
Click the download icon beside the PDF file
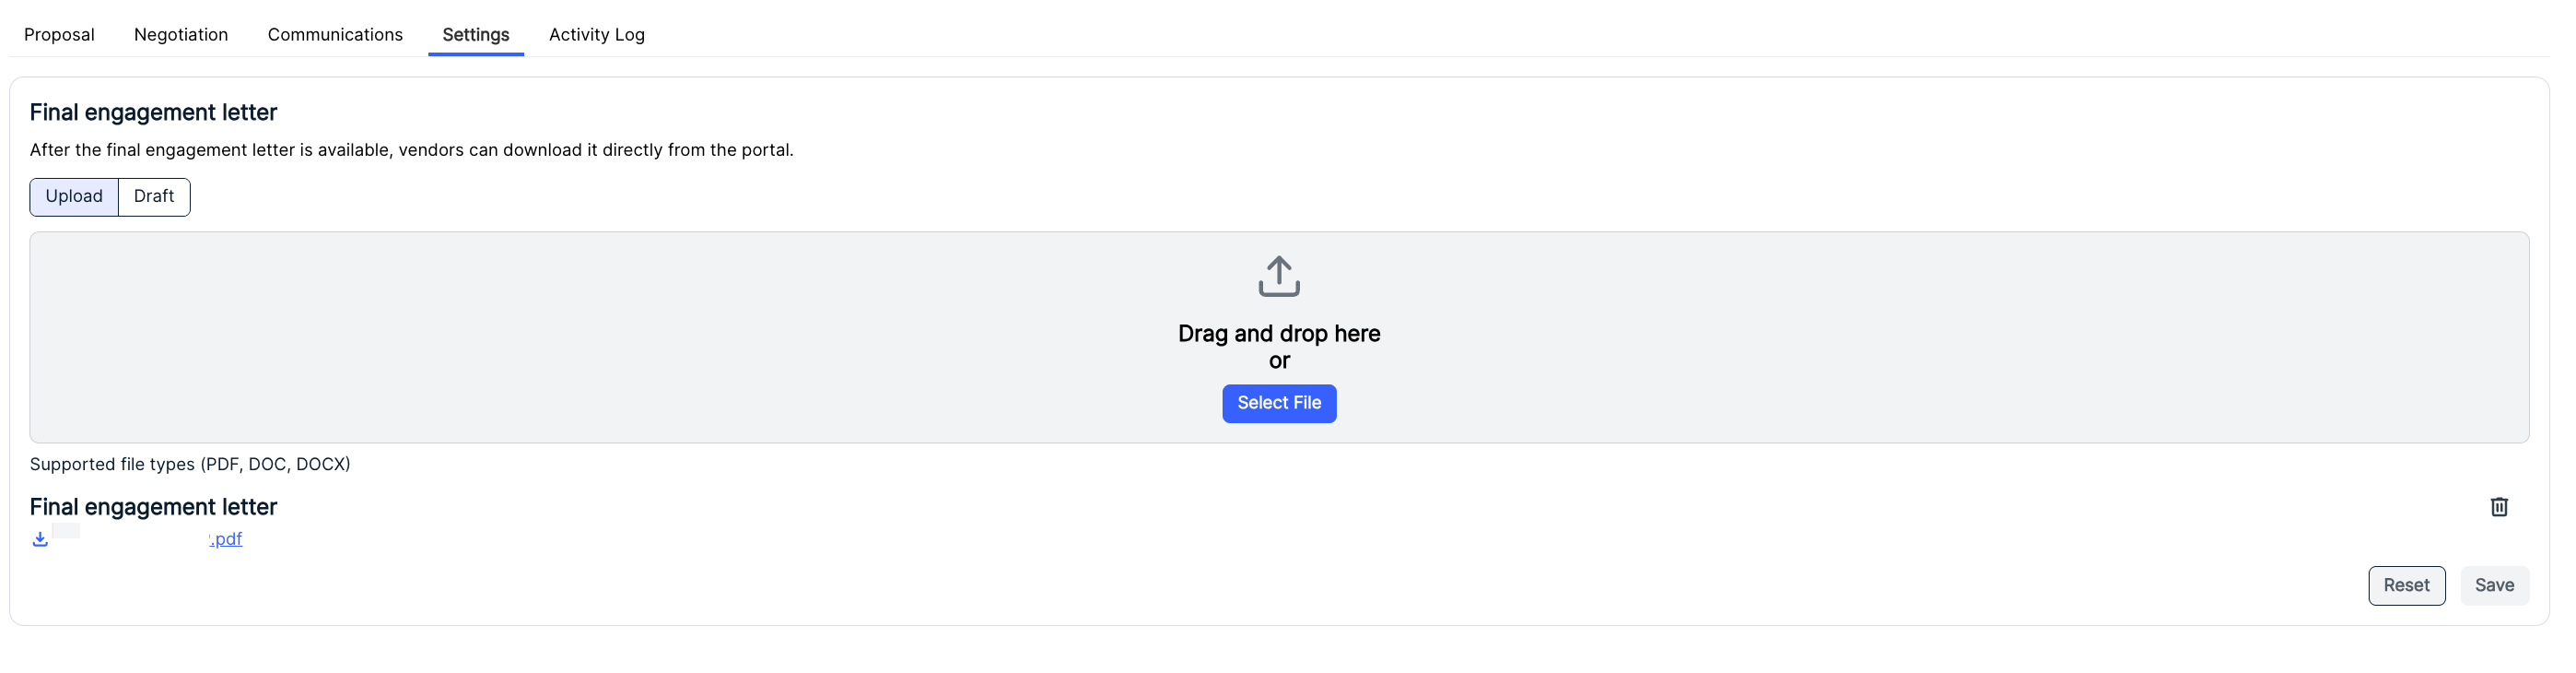click(x=40, y=539)
